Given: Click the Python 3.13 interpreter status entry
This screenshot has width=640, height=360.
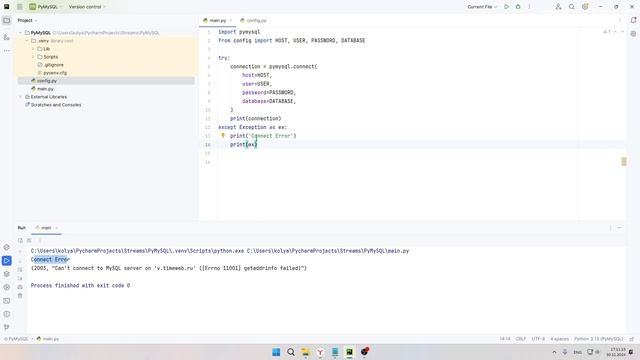Looking at the screenshot, I should (598, 339).
